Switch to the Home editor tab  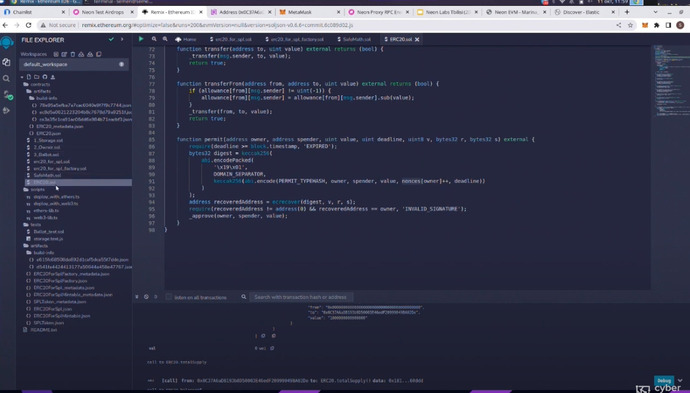[186, 40]
